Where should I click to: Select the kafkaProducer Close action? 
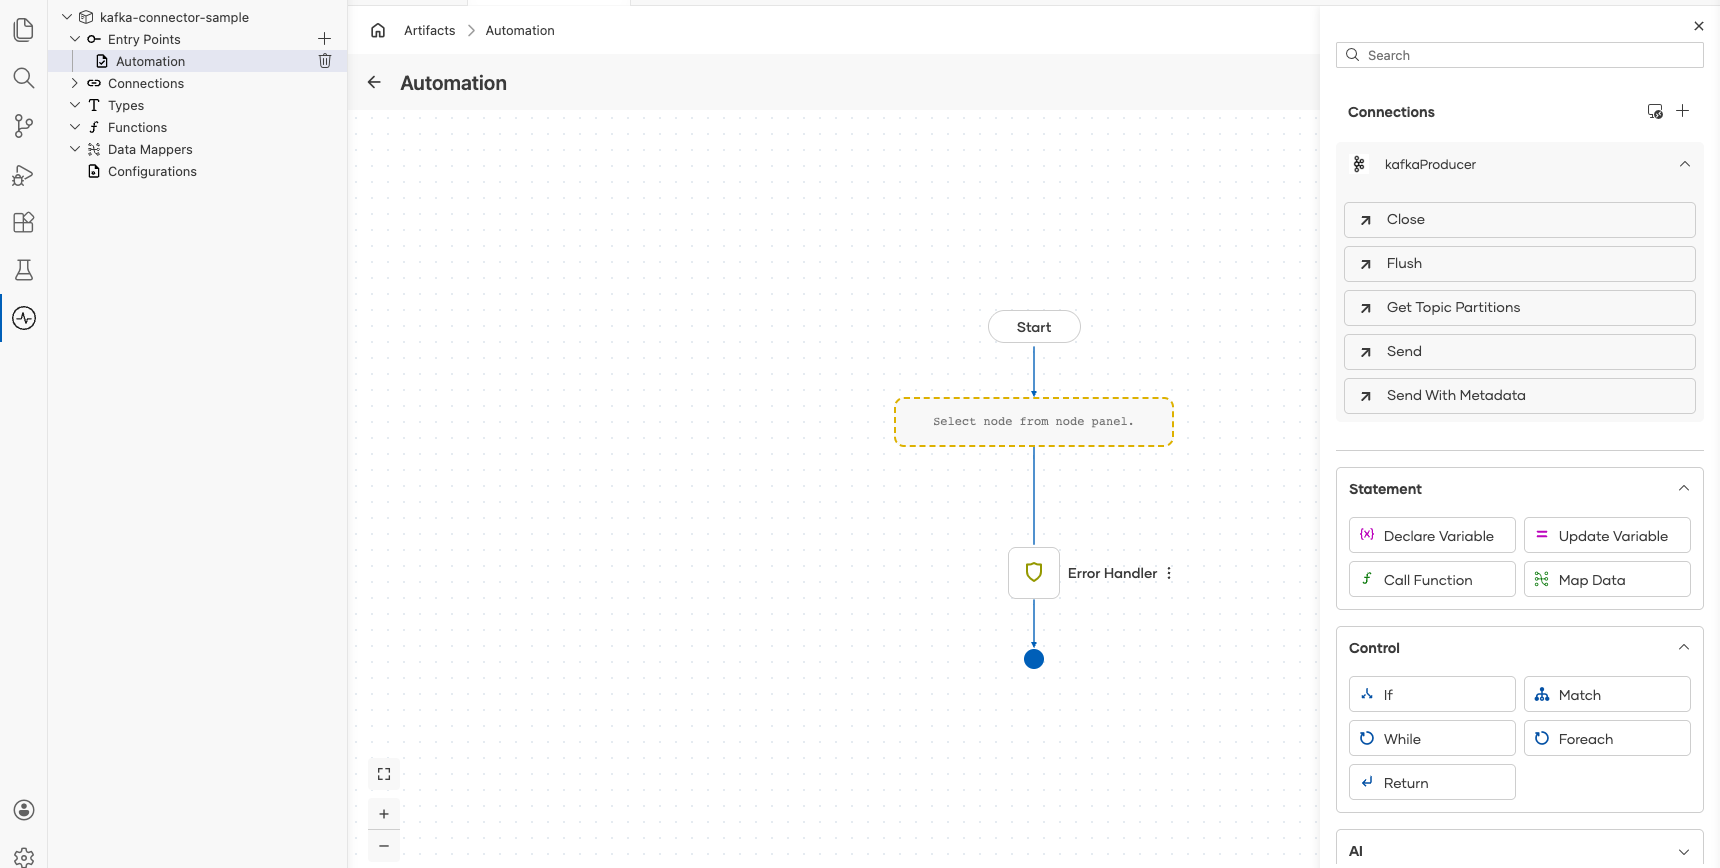[1520, 220]
